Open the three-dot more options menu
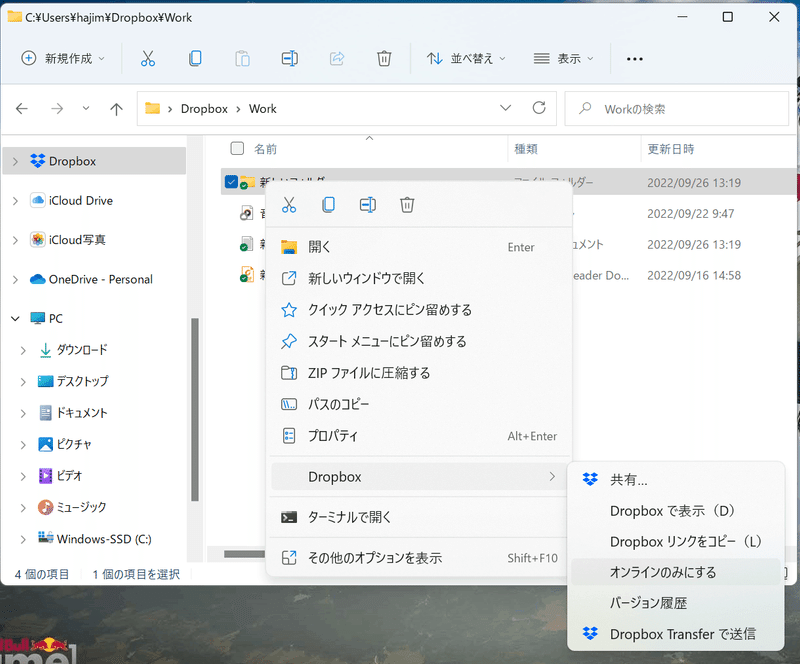The image size is (800, 664). tap(635, 59)
